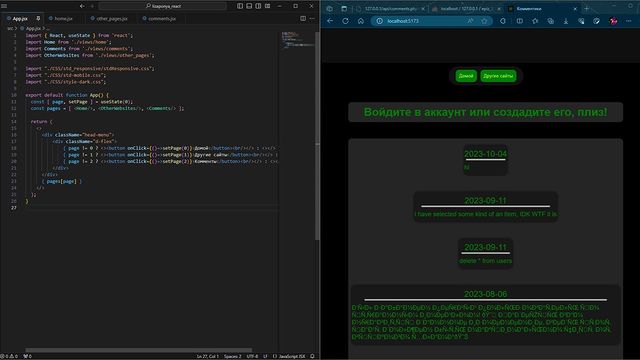Screen dimensions: 640x360
Task: Go to the browser home page
Action: pyautogui.click(x=361, y=21)
